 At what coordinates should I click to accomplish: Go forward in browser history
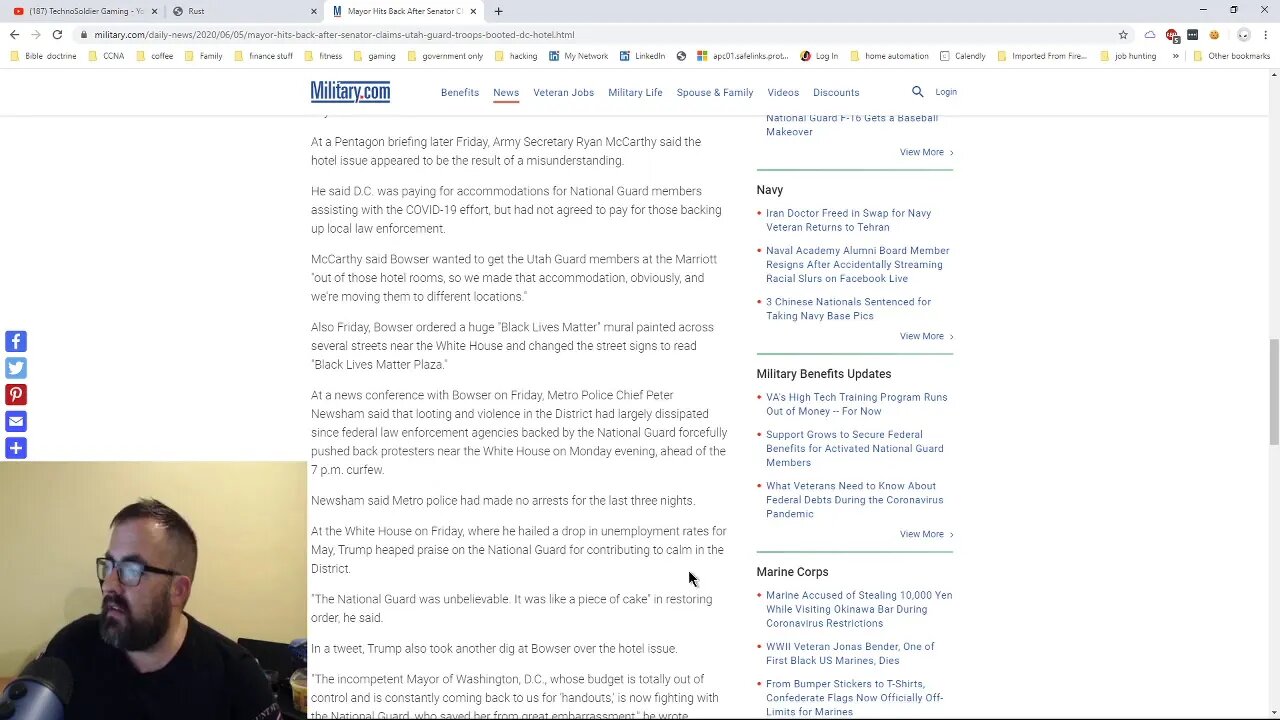coord(35,34)
